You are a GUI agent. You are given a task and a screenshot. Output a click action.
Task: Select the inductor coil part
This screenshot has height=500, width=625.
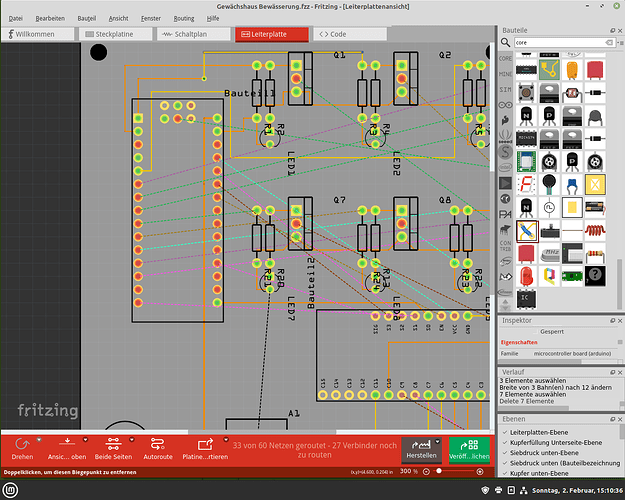[x=596, y=229]
